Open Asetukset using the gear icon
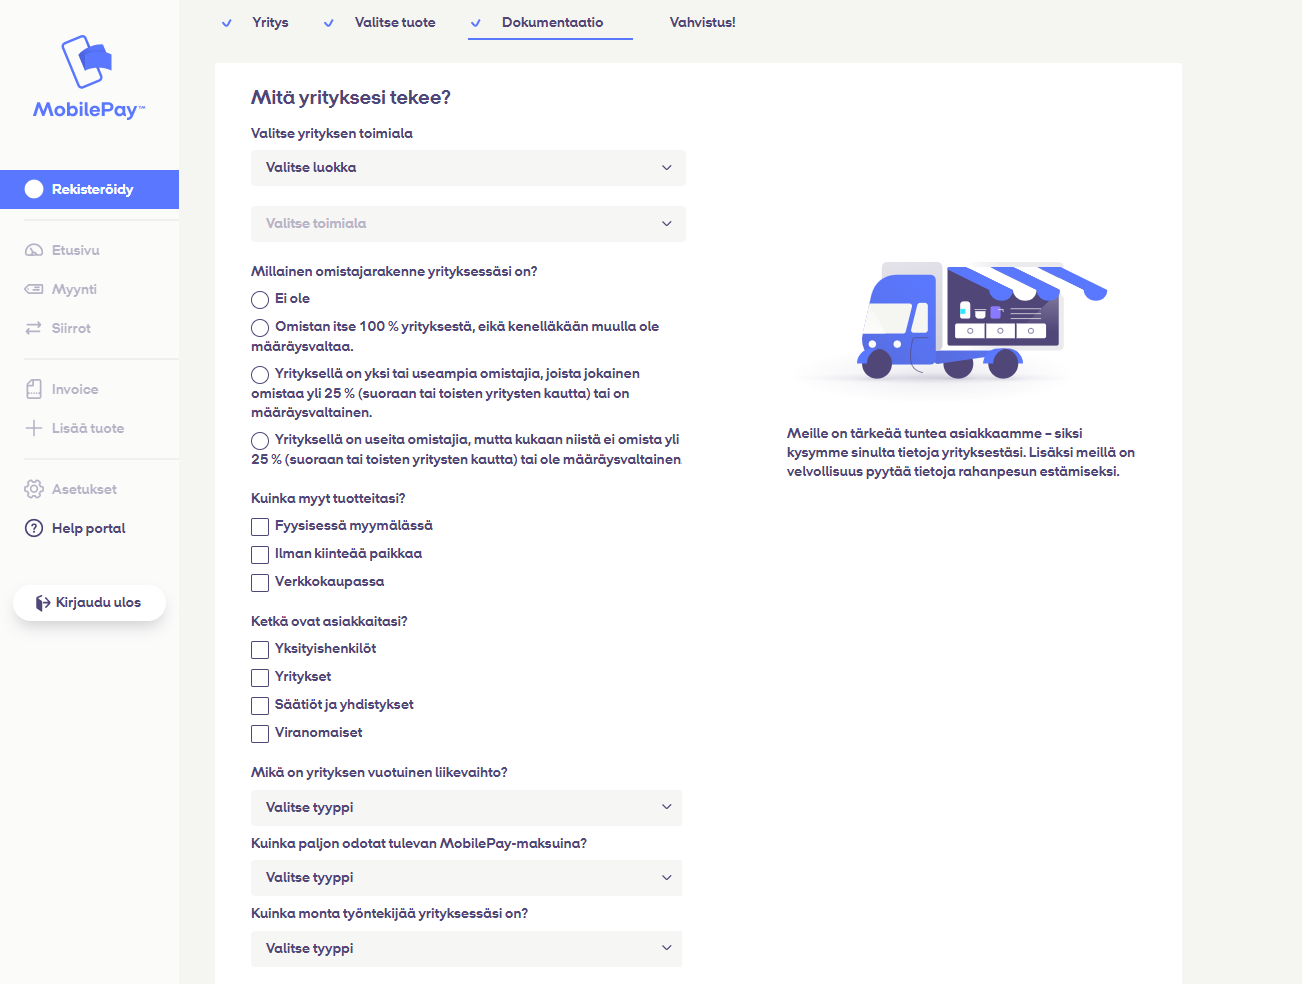The image size is (1302, 984). (33, 489)
